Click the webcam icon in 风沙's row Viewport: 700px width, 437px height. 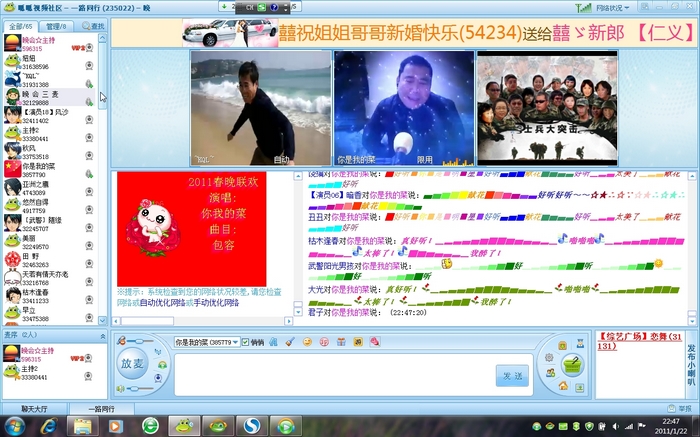(x=89, y=120)
